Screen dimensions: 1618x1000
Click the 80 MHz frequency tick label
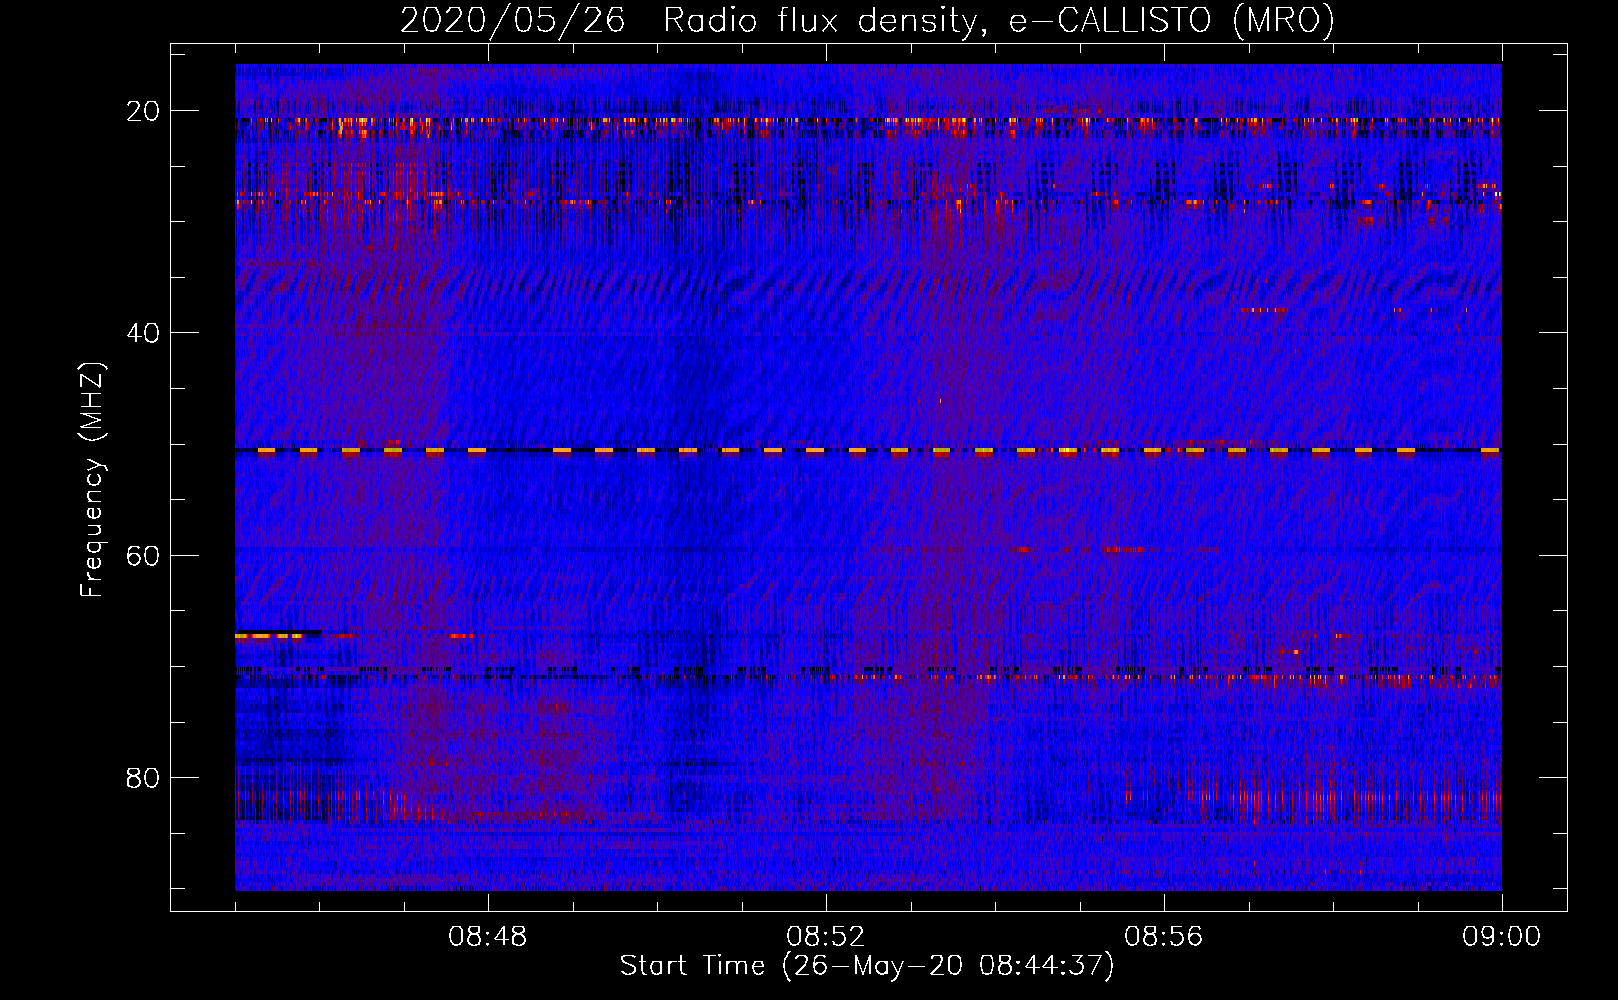pos(143,777)
